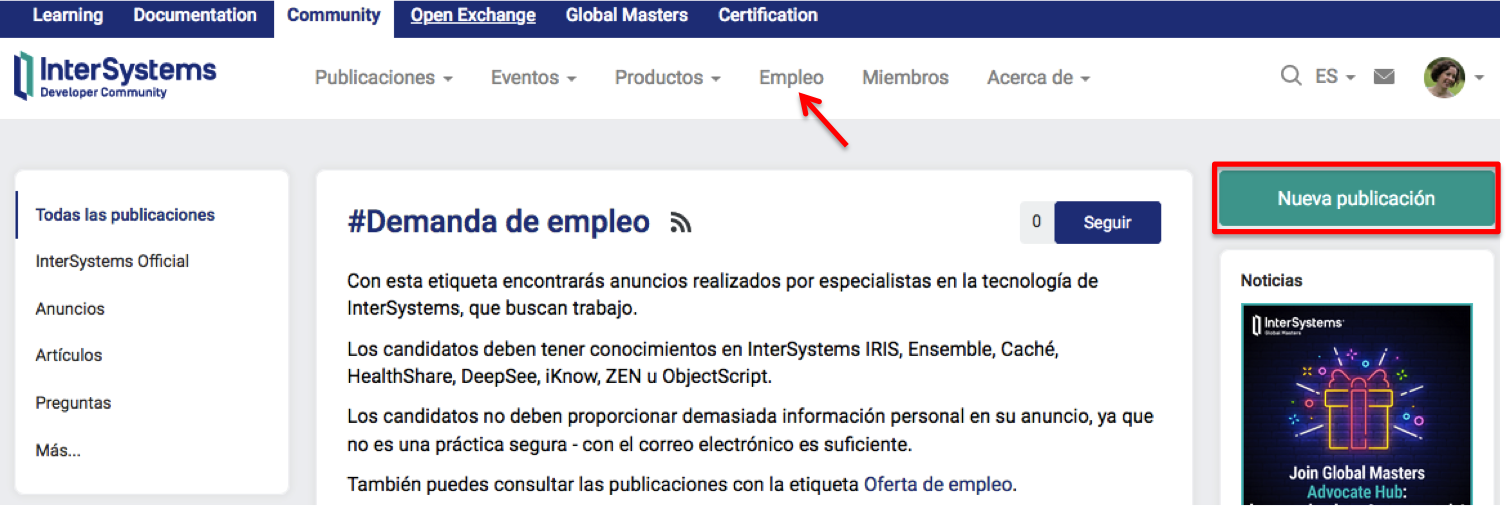Click the InterSystems Developer Community logo
Screen dimensions: 1508x506
[115, 77]
